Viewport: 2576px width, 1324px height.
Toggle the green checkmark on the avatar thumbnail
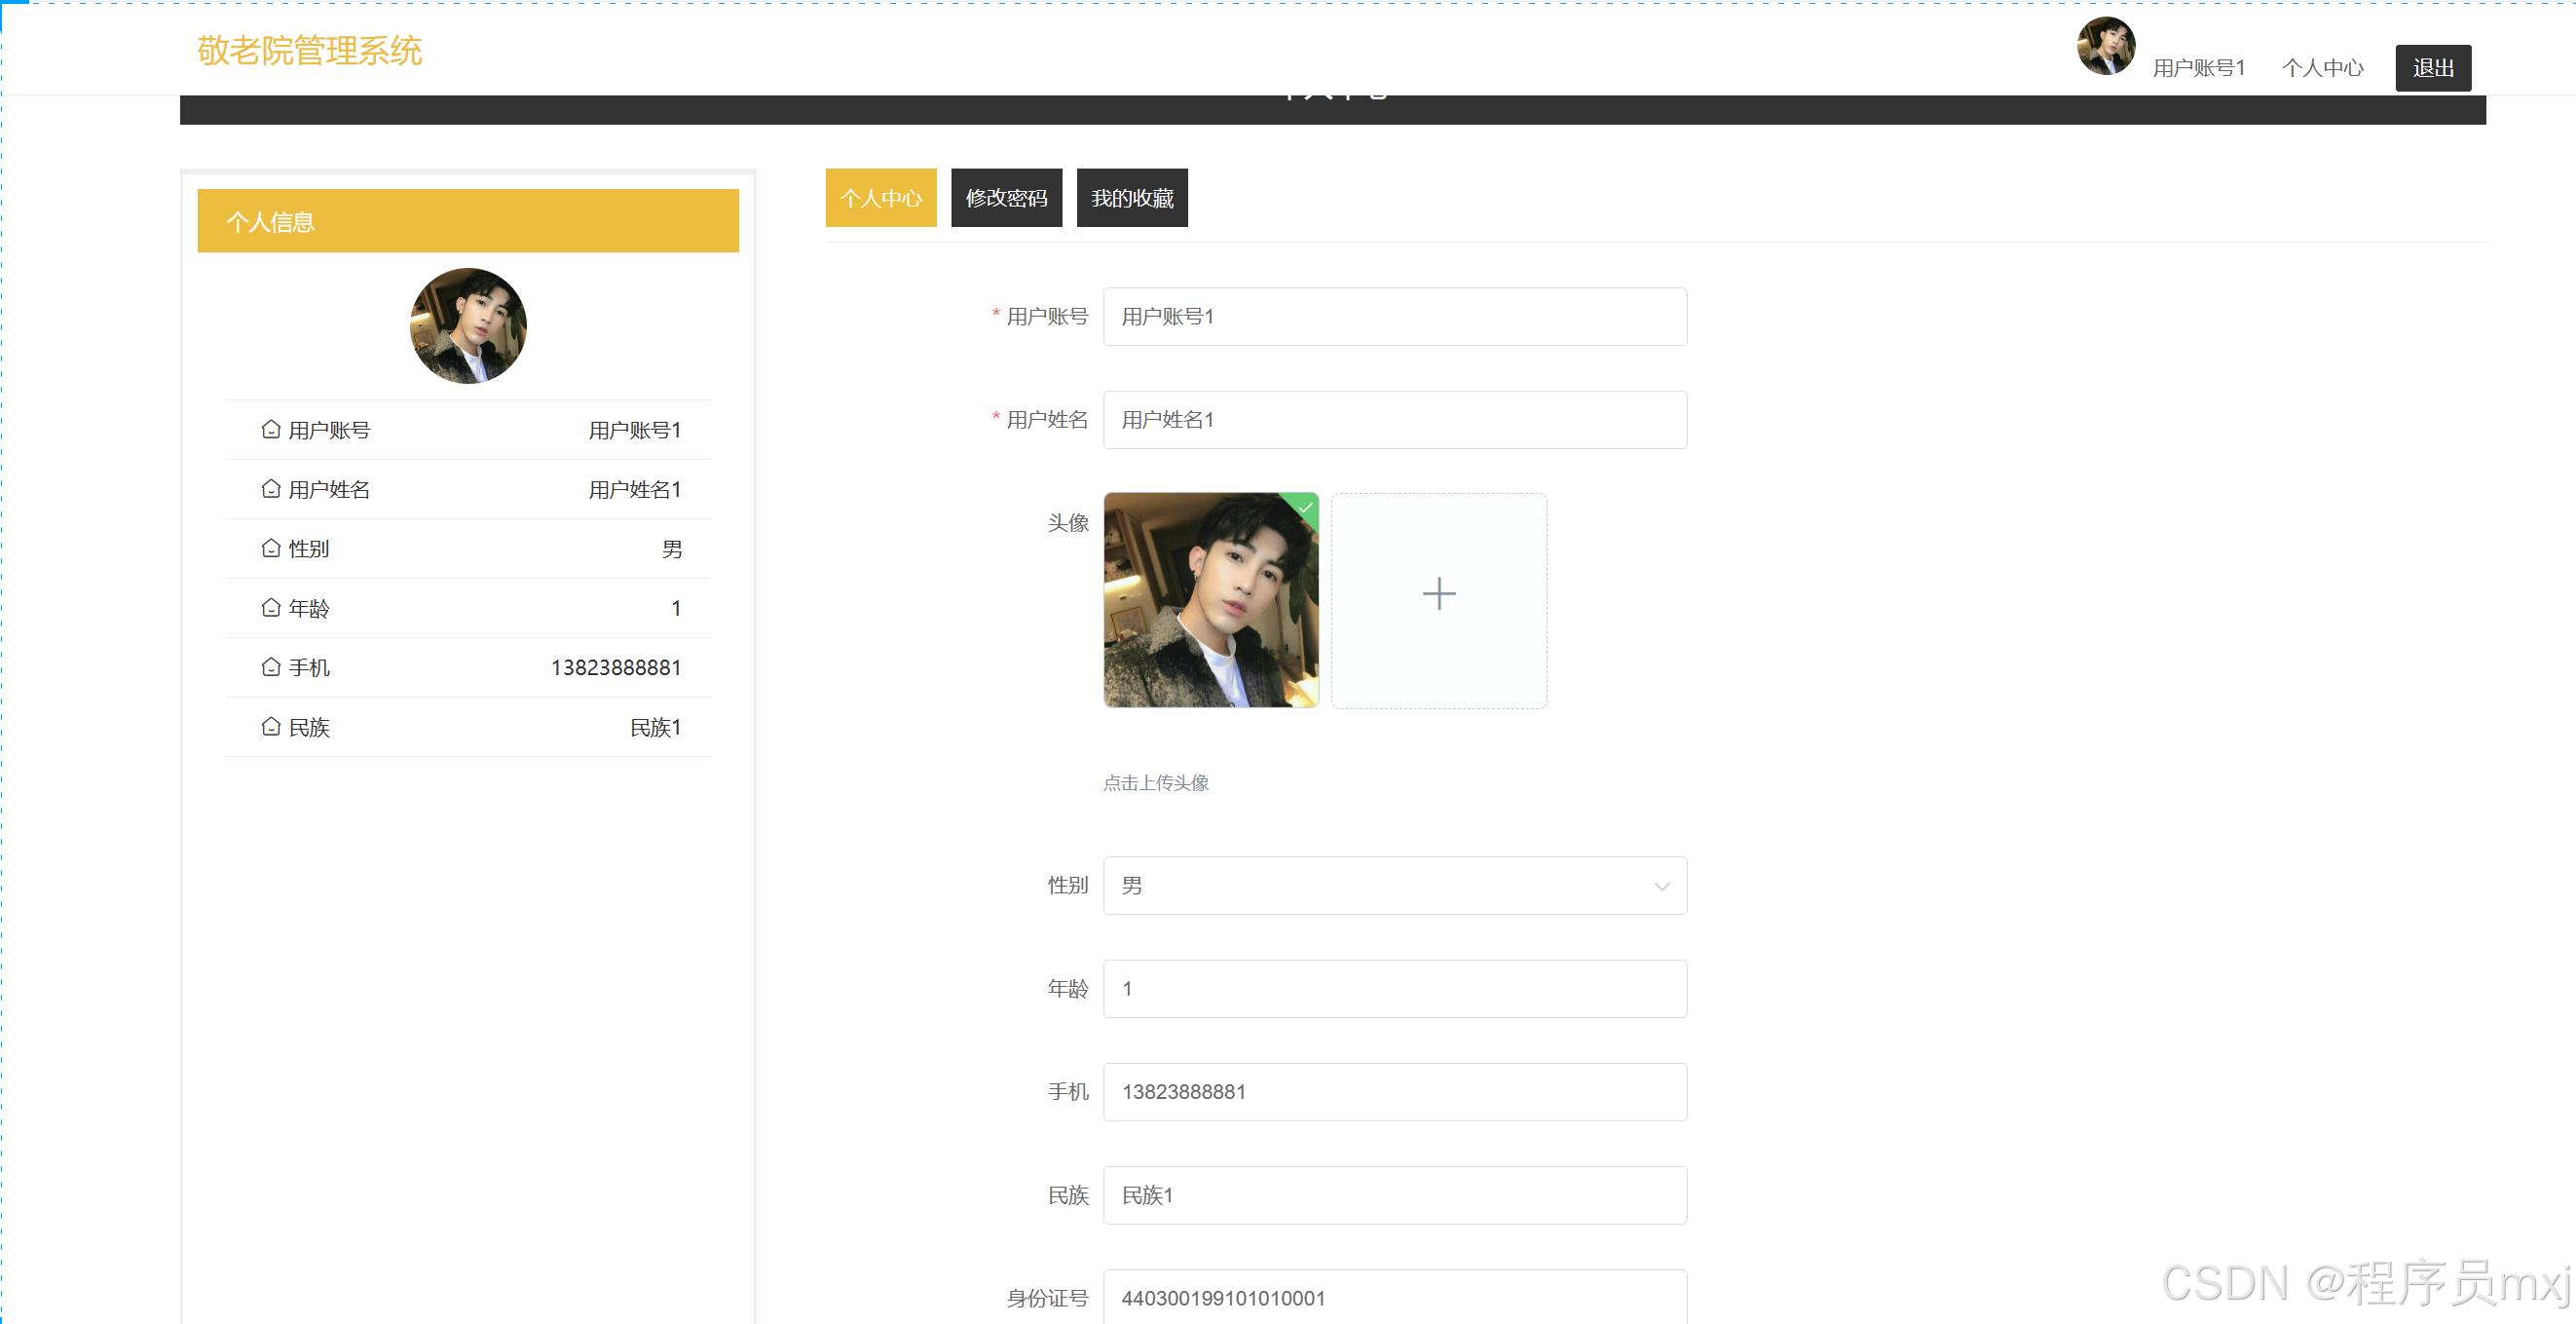tap(1305, 507)
